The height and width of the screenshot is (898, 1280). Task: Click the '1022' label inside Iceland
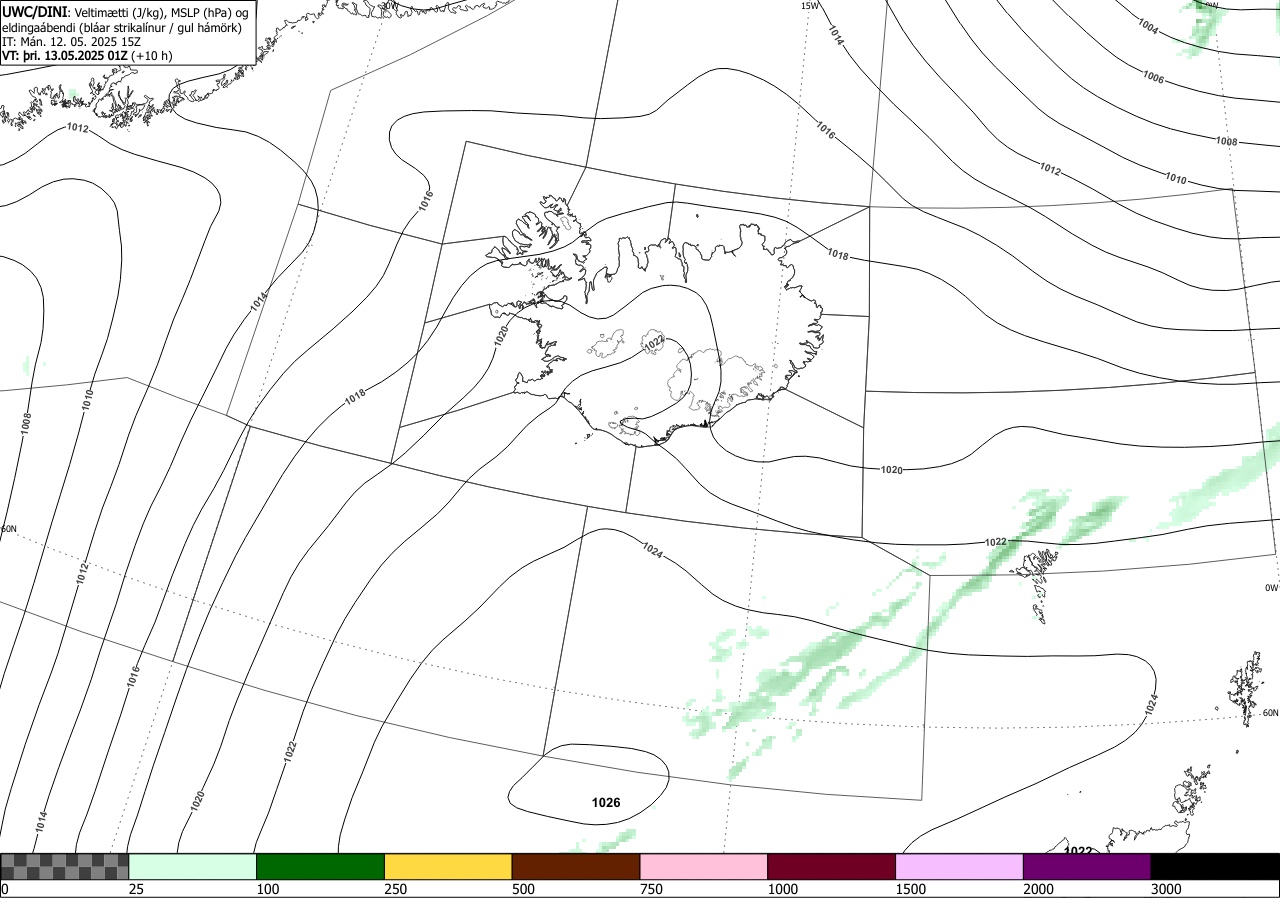[x=654, y=343]
